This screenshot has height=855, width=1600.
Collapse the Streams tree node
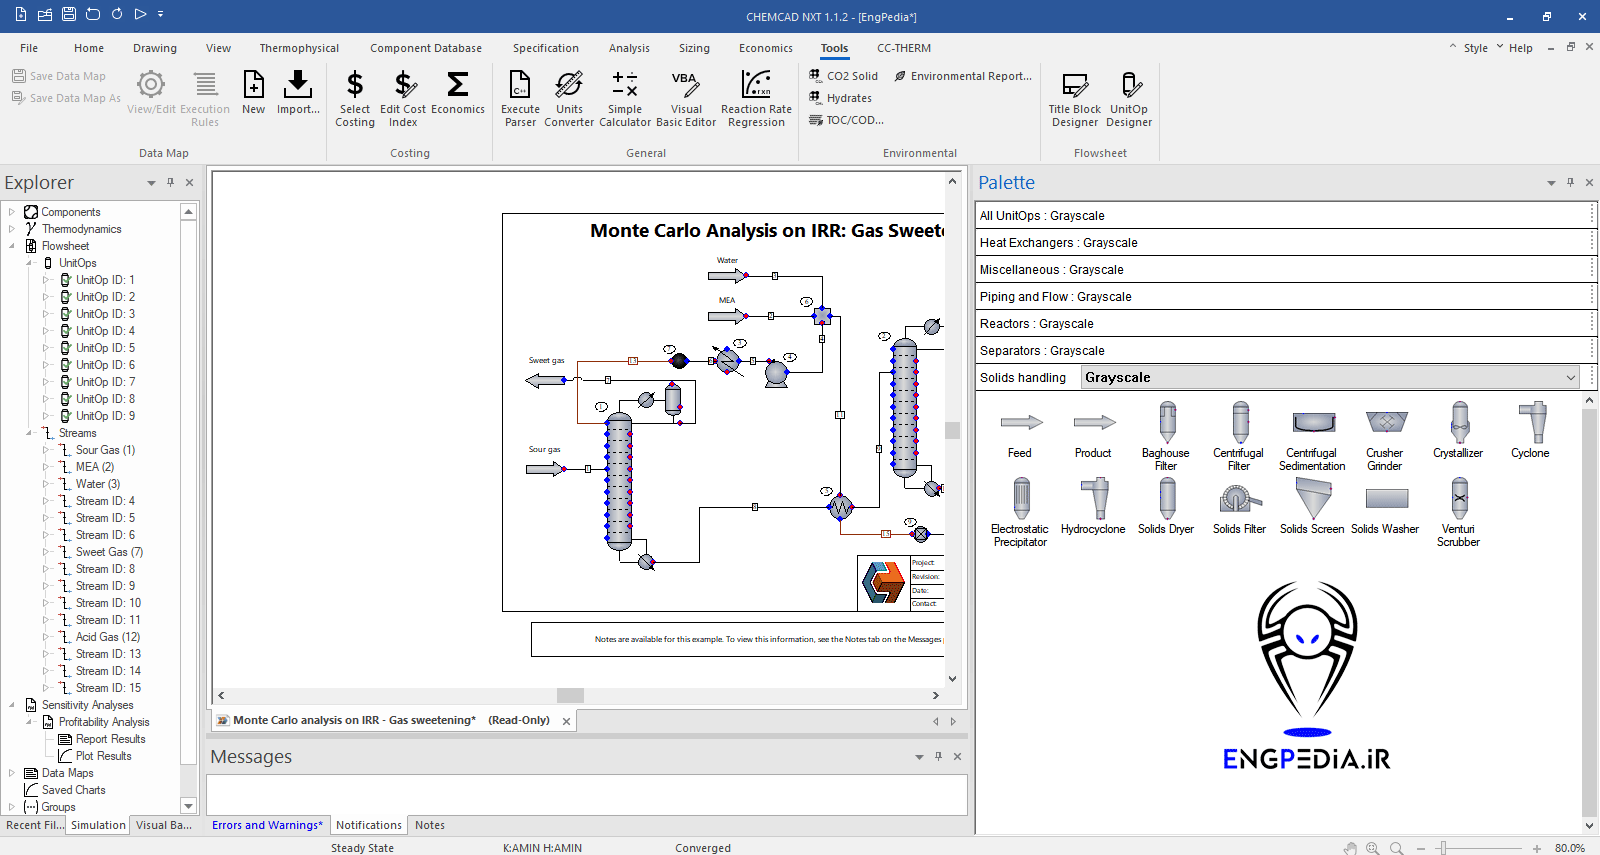[x=29, y=433]
